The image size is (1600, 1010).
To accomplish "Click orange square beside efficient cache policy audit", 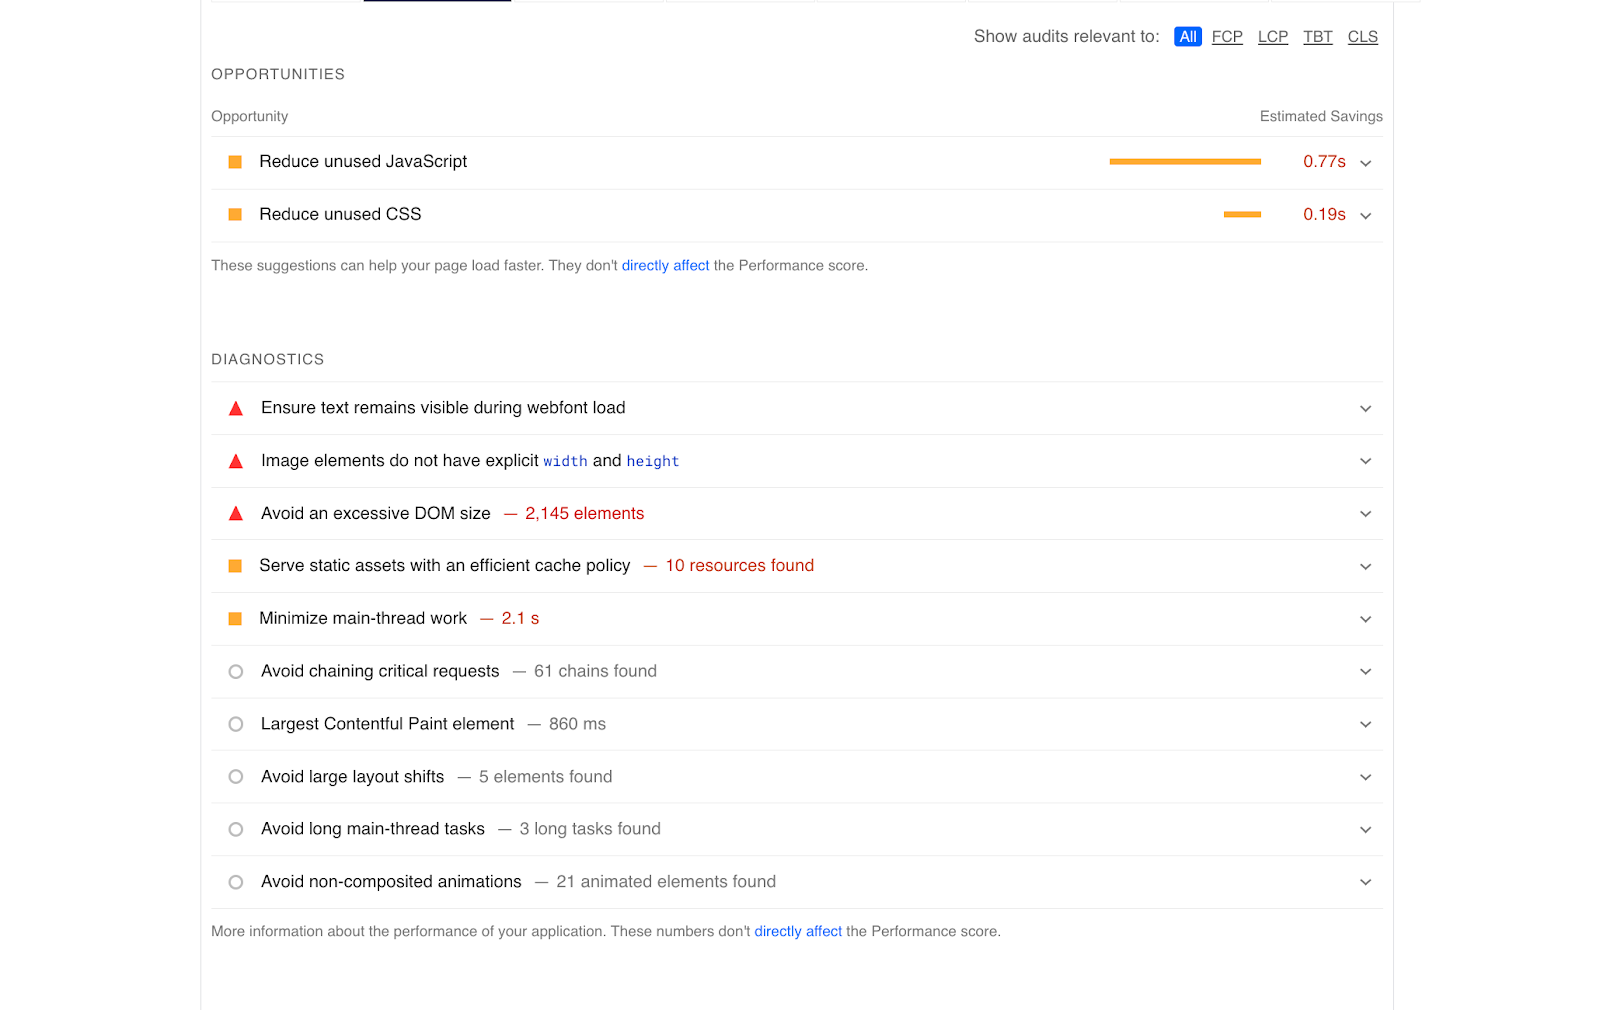I will click(x=235, y=566).
